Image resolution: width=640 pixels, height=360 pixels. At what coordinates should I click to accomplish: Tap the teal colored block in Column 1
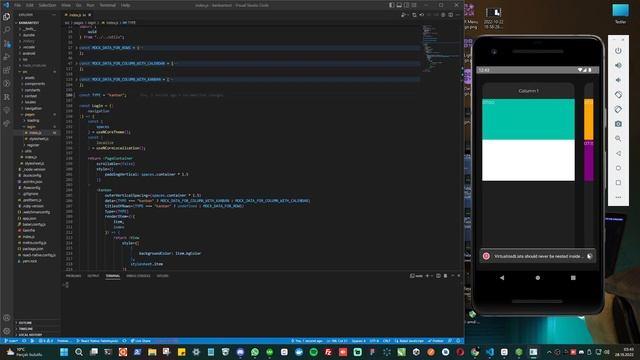[x=528, y=119]
